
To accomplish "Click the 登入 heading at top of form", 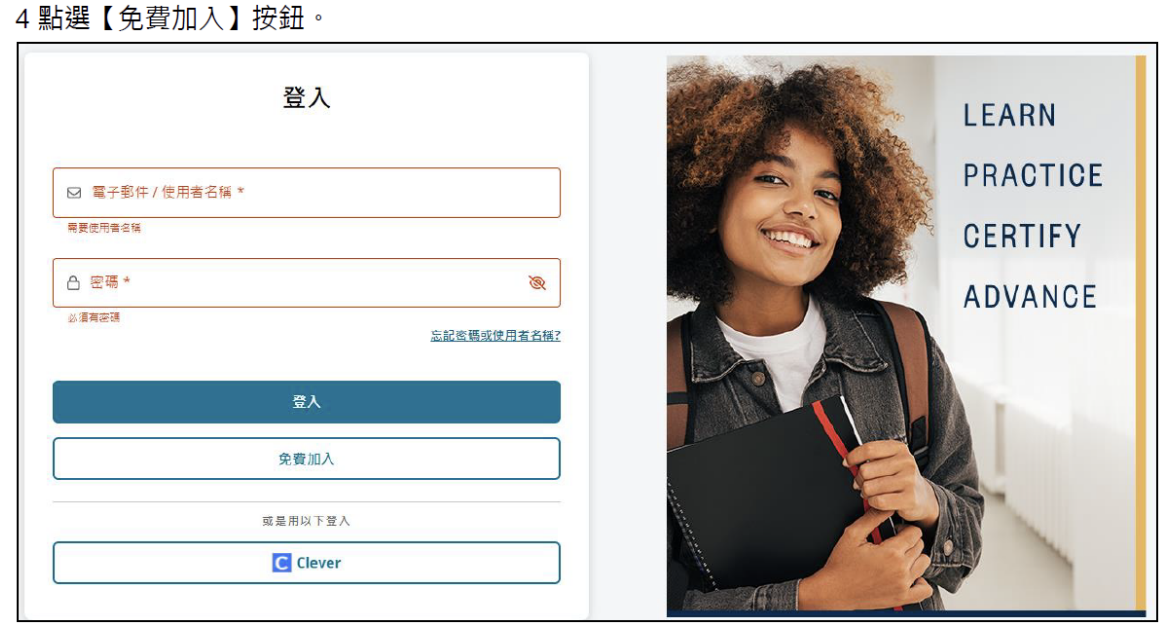I will click(307, 98).
